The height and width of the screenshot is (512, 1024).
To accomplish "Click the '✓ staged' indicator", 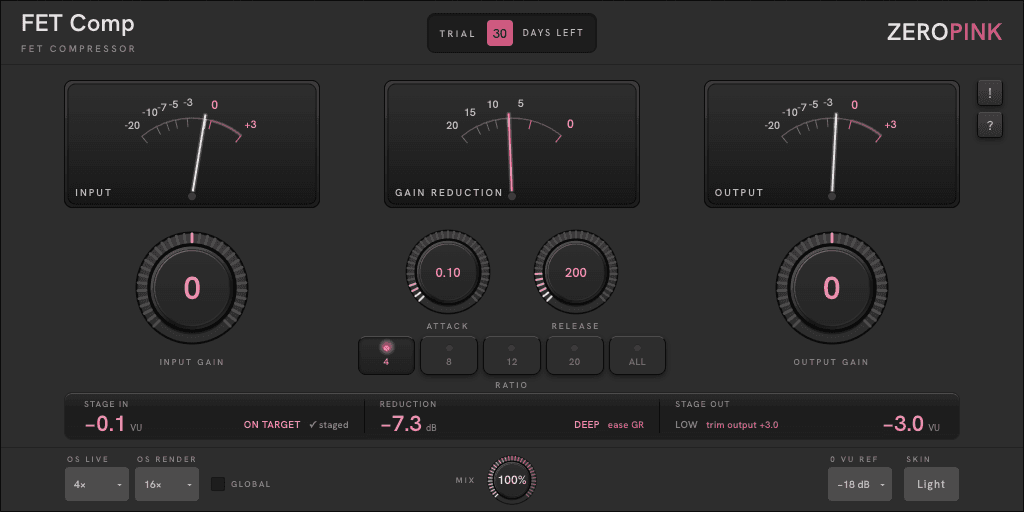I will coord(328,425).
